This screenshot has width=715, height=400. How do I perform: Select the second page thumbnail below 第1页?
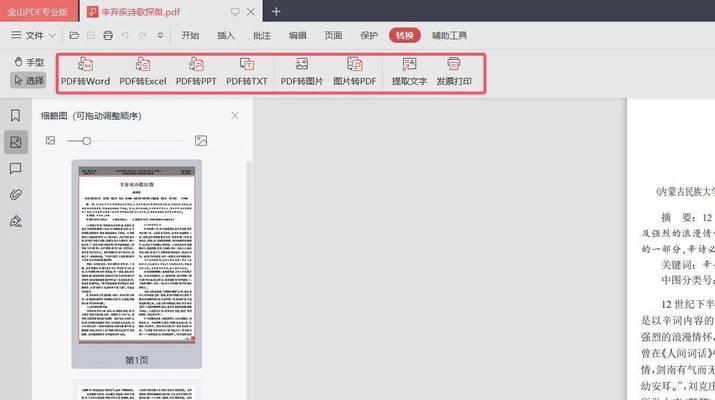coord(136,390)
